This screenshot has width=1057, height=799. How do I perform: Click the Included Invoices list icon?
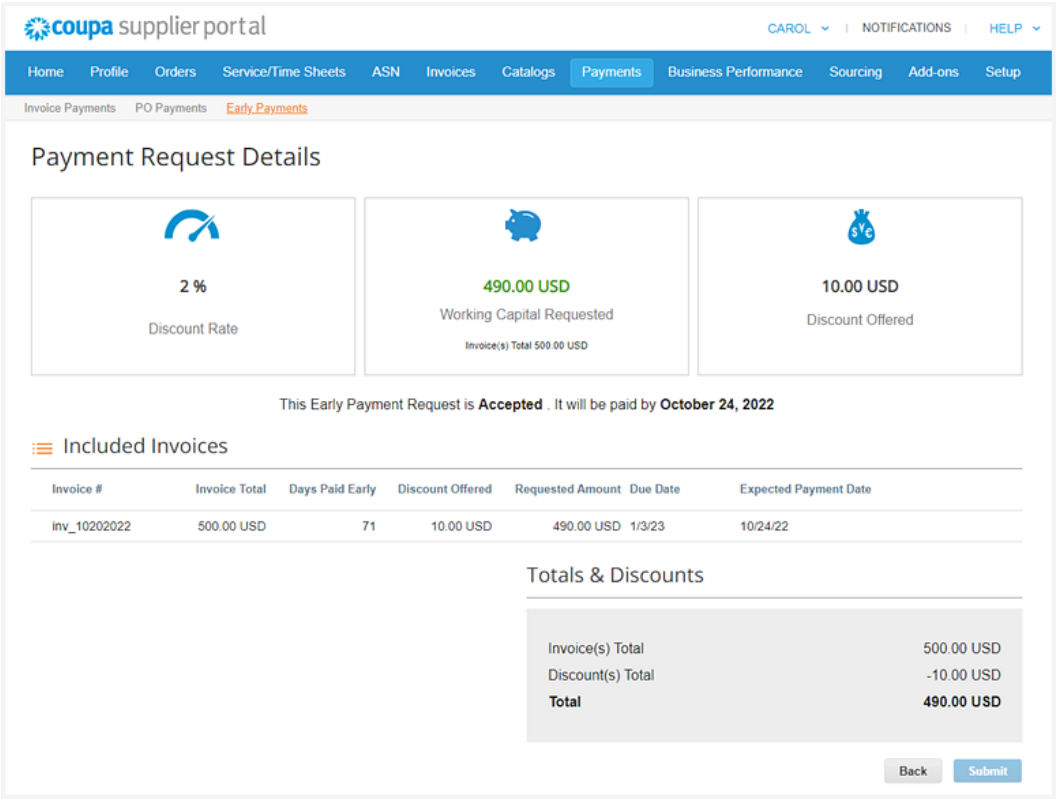coord(42,448)
